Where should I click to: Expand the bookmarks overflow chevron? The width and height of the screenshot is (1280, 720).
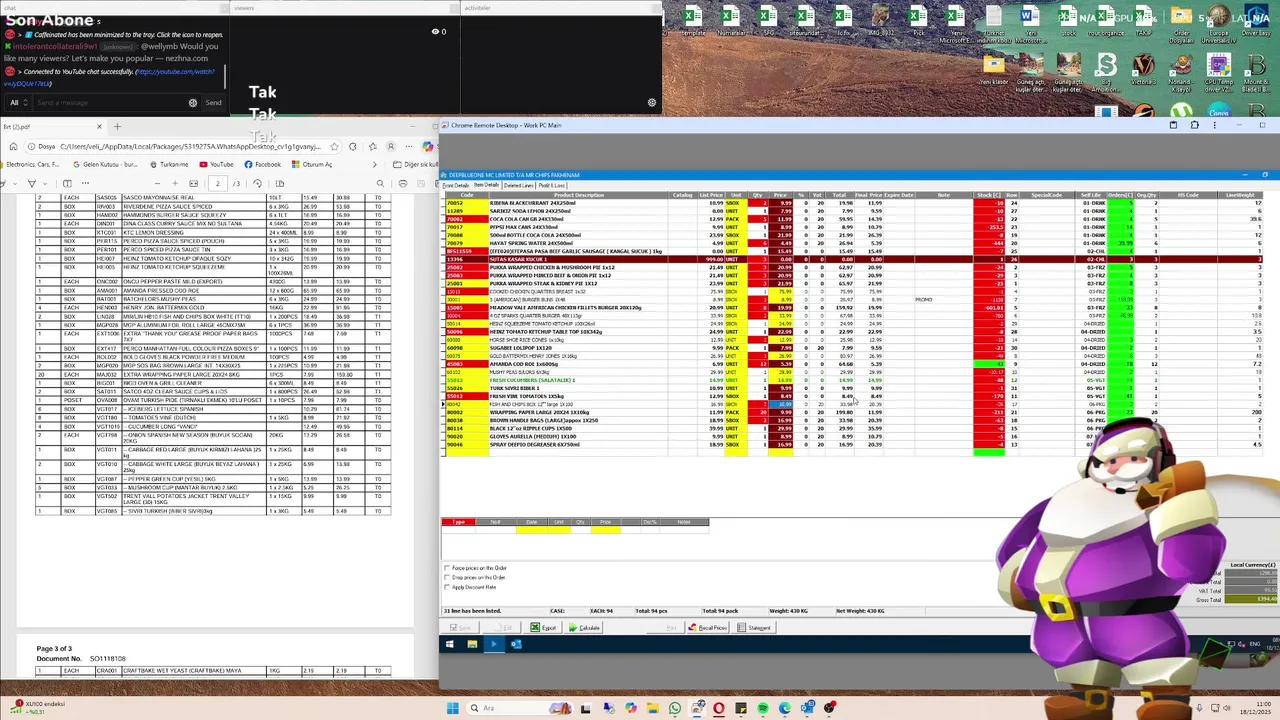376,164
